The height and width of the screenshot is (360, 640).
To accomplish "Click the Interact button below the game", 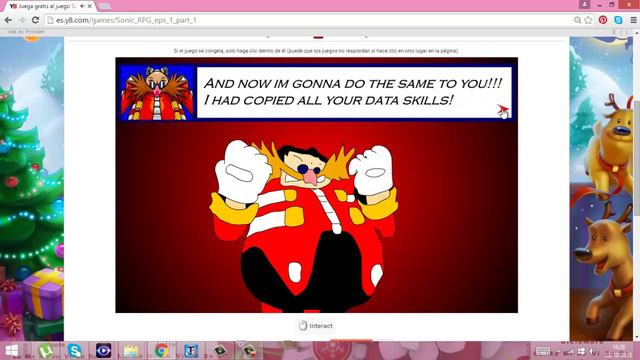I will pyautogui.click(x=316, y=326).
